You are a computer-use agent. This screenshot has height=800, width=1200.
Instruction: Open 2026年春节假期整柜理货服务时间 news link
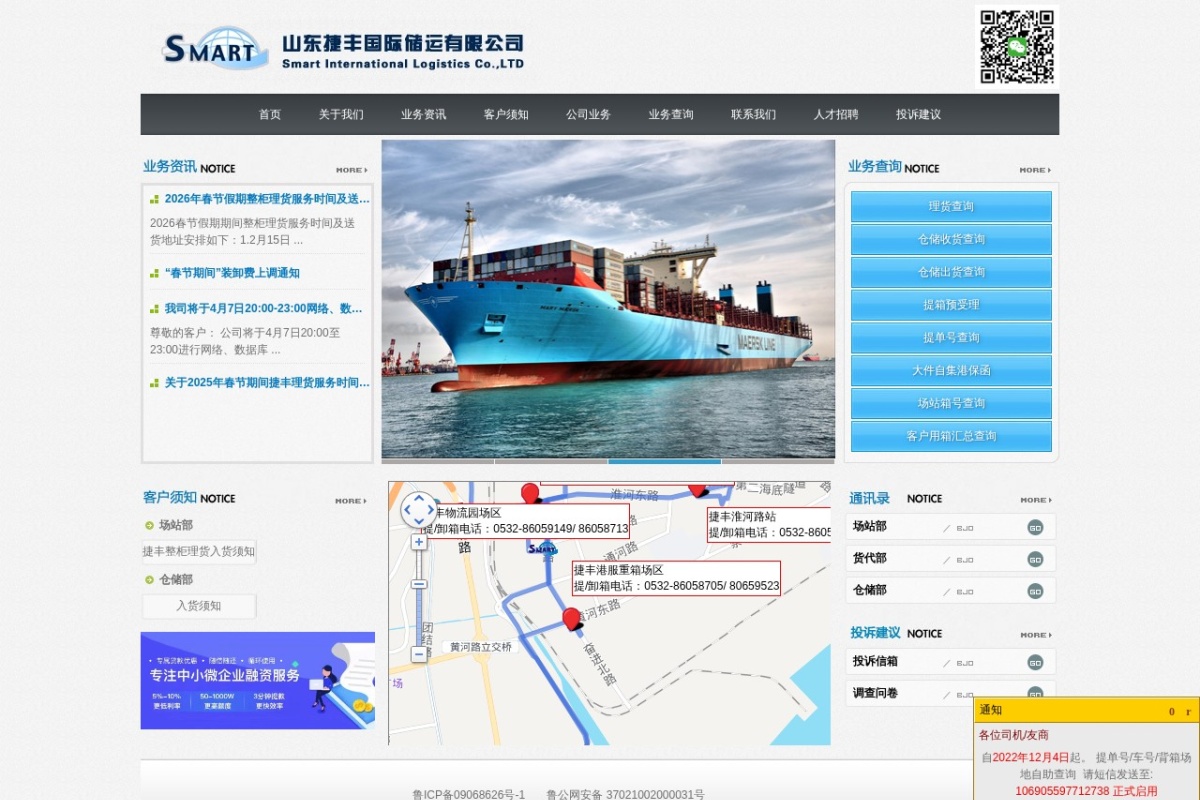pyautogui.click(x=267, y=199)
